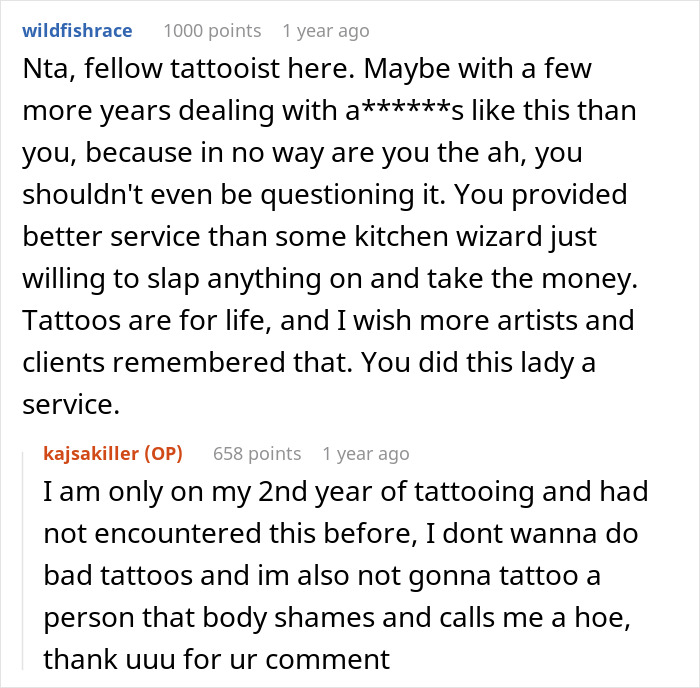Click the final word 'service.' of the top comment
This screenshot has width=700, height=688.
tap(68, 404)
